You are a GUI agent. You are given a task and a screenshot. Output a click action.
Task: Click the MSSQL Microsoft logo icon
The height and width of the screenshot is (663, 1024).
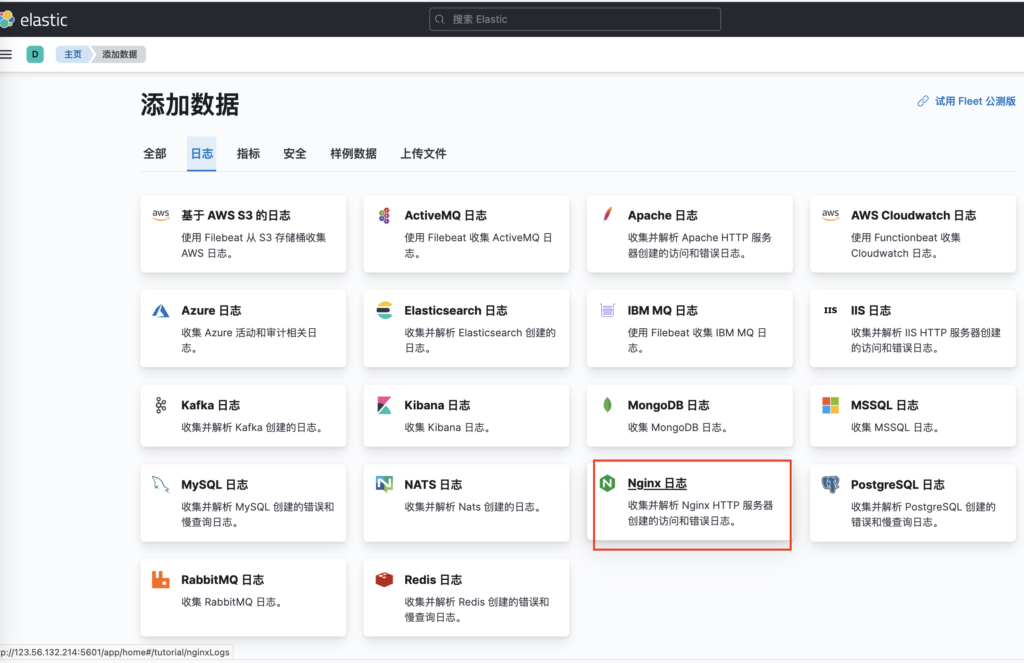(830, 405)
